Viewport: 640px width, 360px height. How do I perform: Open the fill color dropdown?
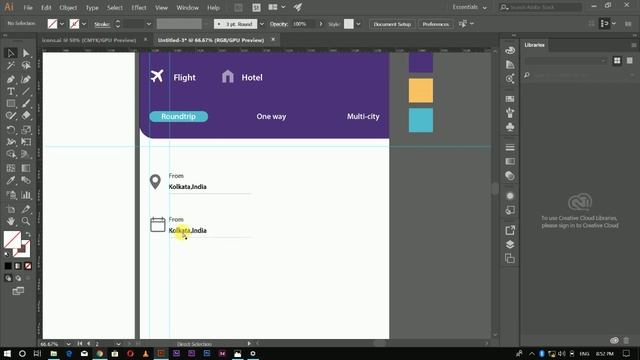tap(62, 24)
